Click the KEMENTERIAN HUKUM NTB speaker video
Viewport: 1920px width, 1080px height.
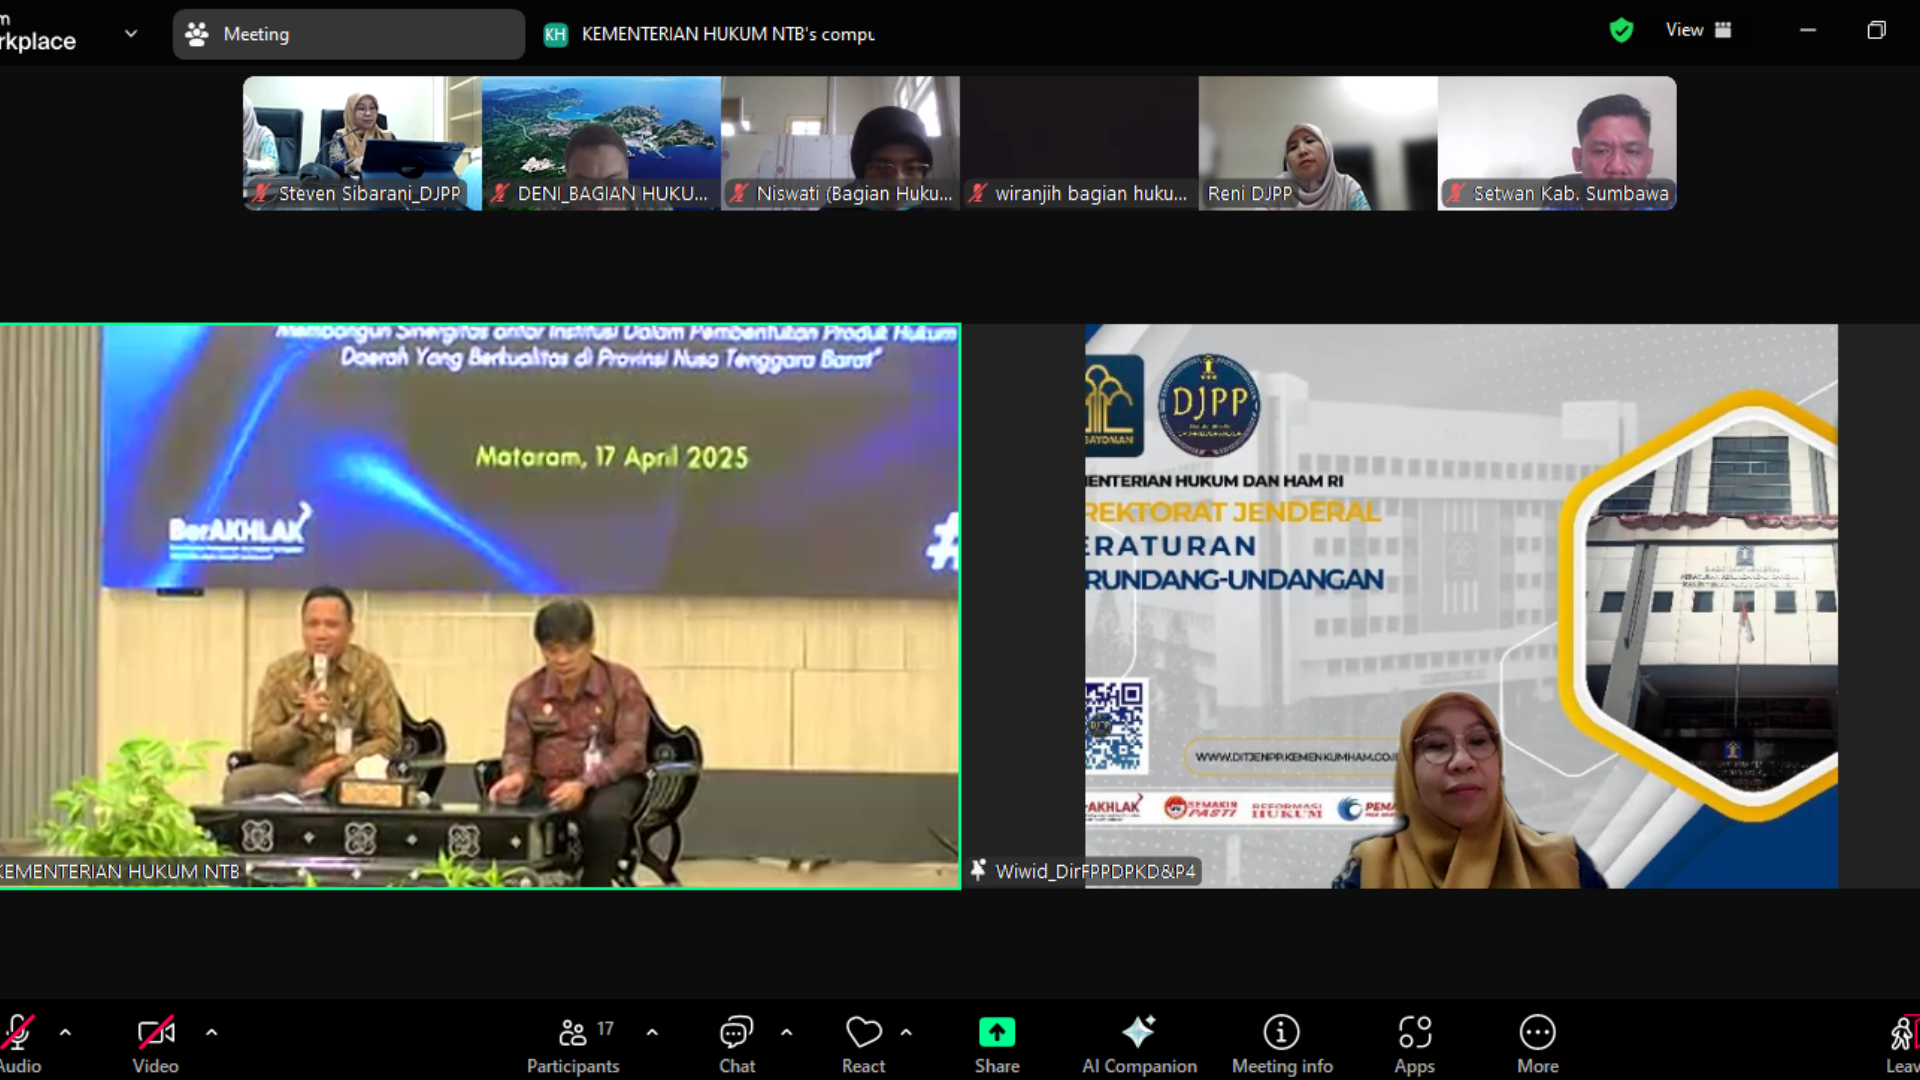pos(480,606)
